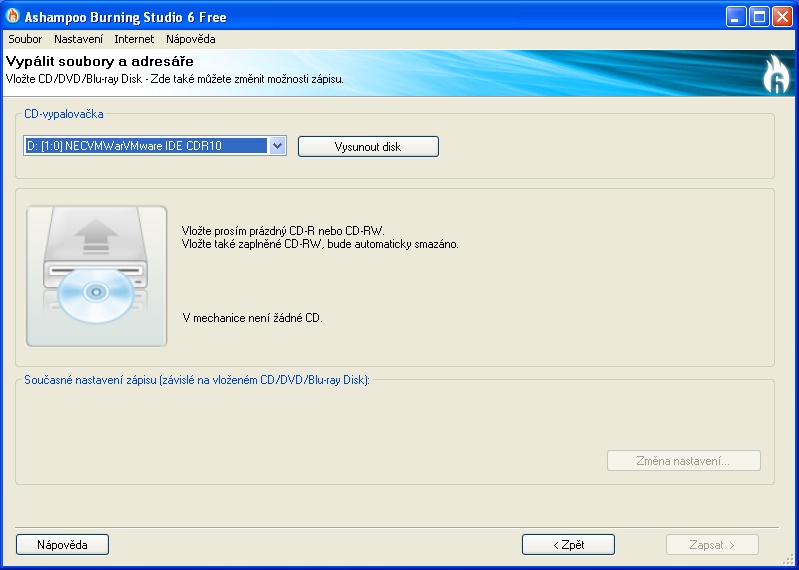This screenshot has height=570, width=799.
Task: Click the flame logo in the blue header
Action: click(x=776, y=75)
